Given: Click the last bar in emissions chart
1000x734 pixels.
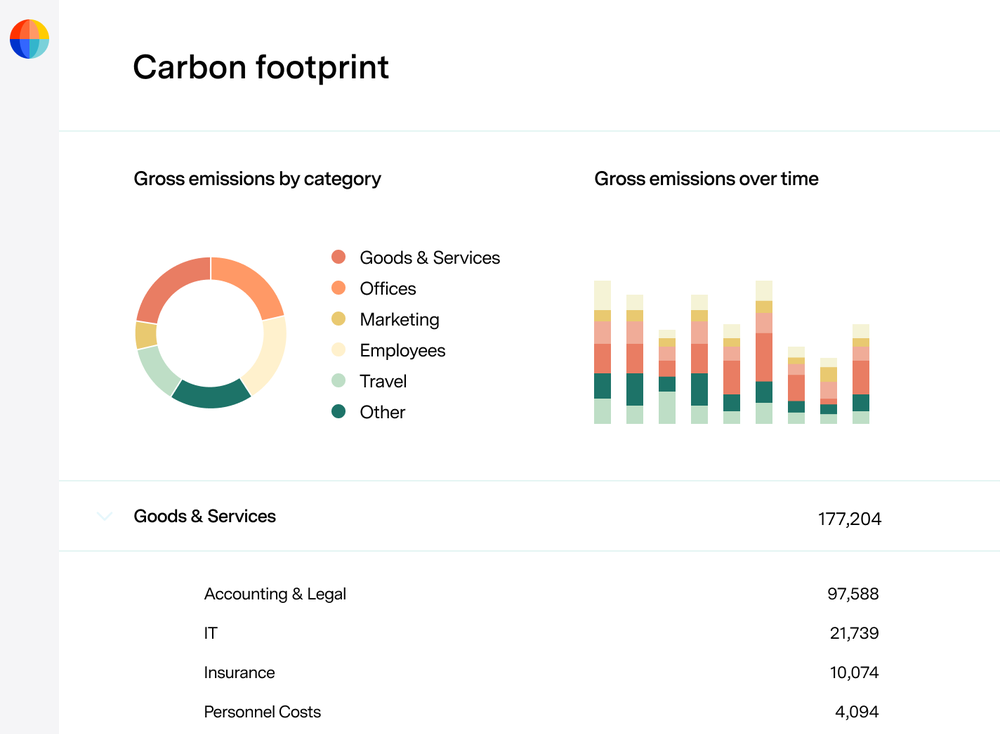Looking at the screenshot, I should (861, 374).
